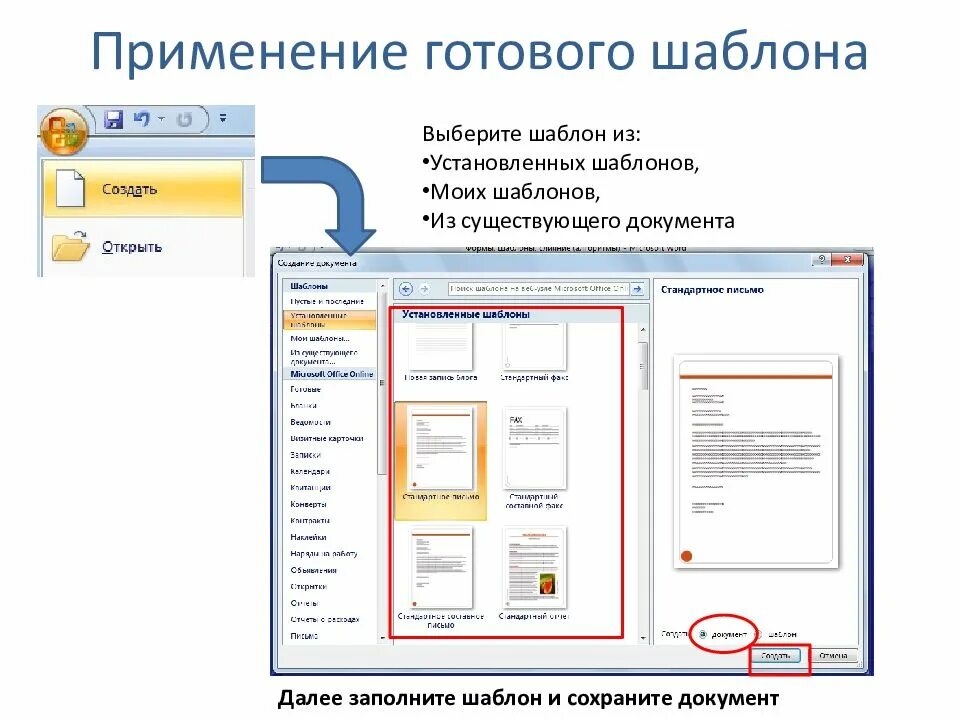This screenshot has height=720, width=960.
Task: Click category list scroll up arrow
Action: coord(383,286)
